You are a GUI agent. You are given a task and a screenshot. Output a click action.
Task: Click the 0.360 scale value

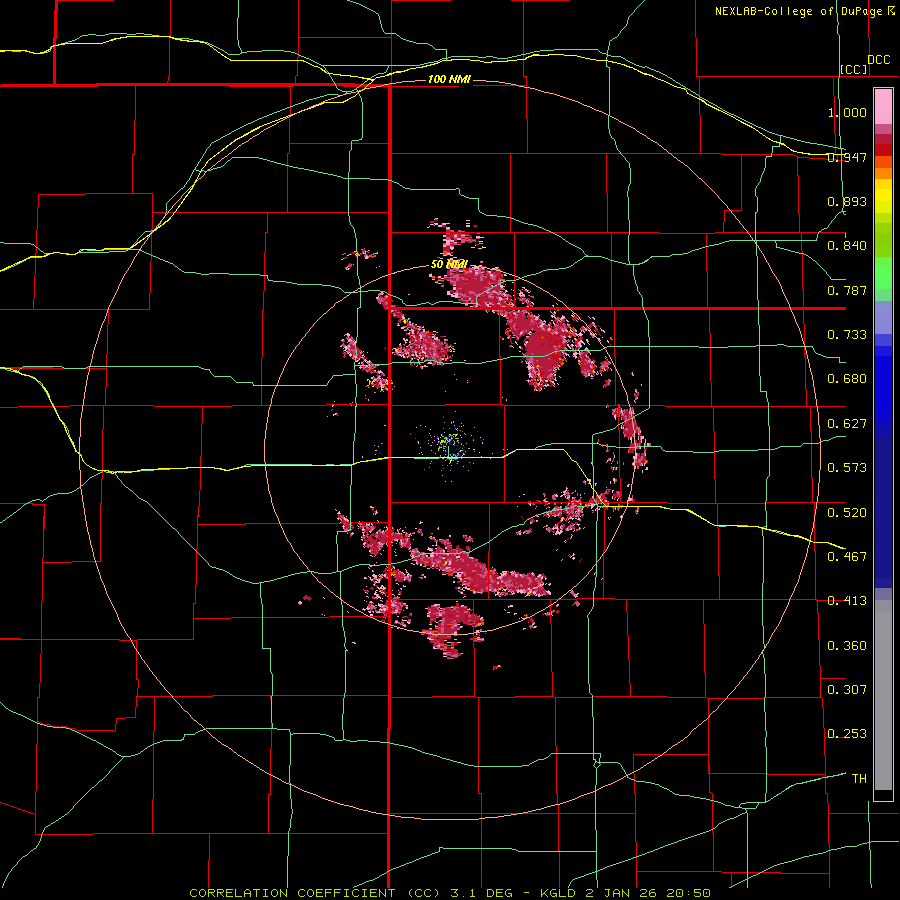[847, 646]
